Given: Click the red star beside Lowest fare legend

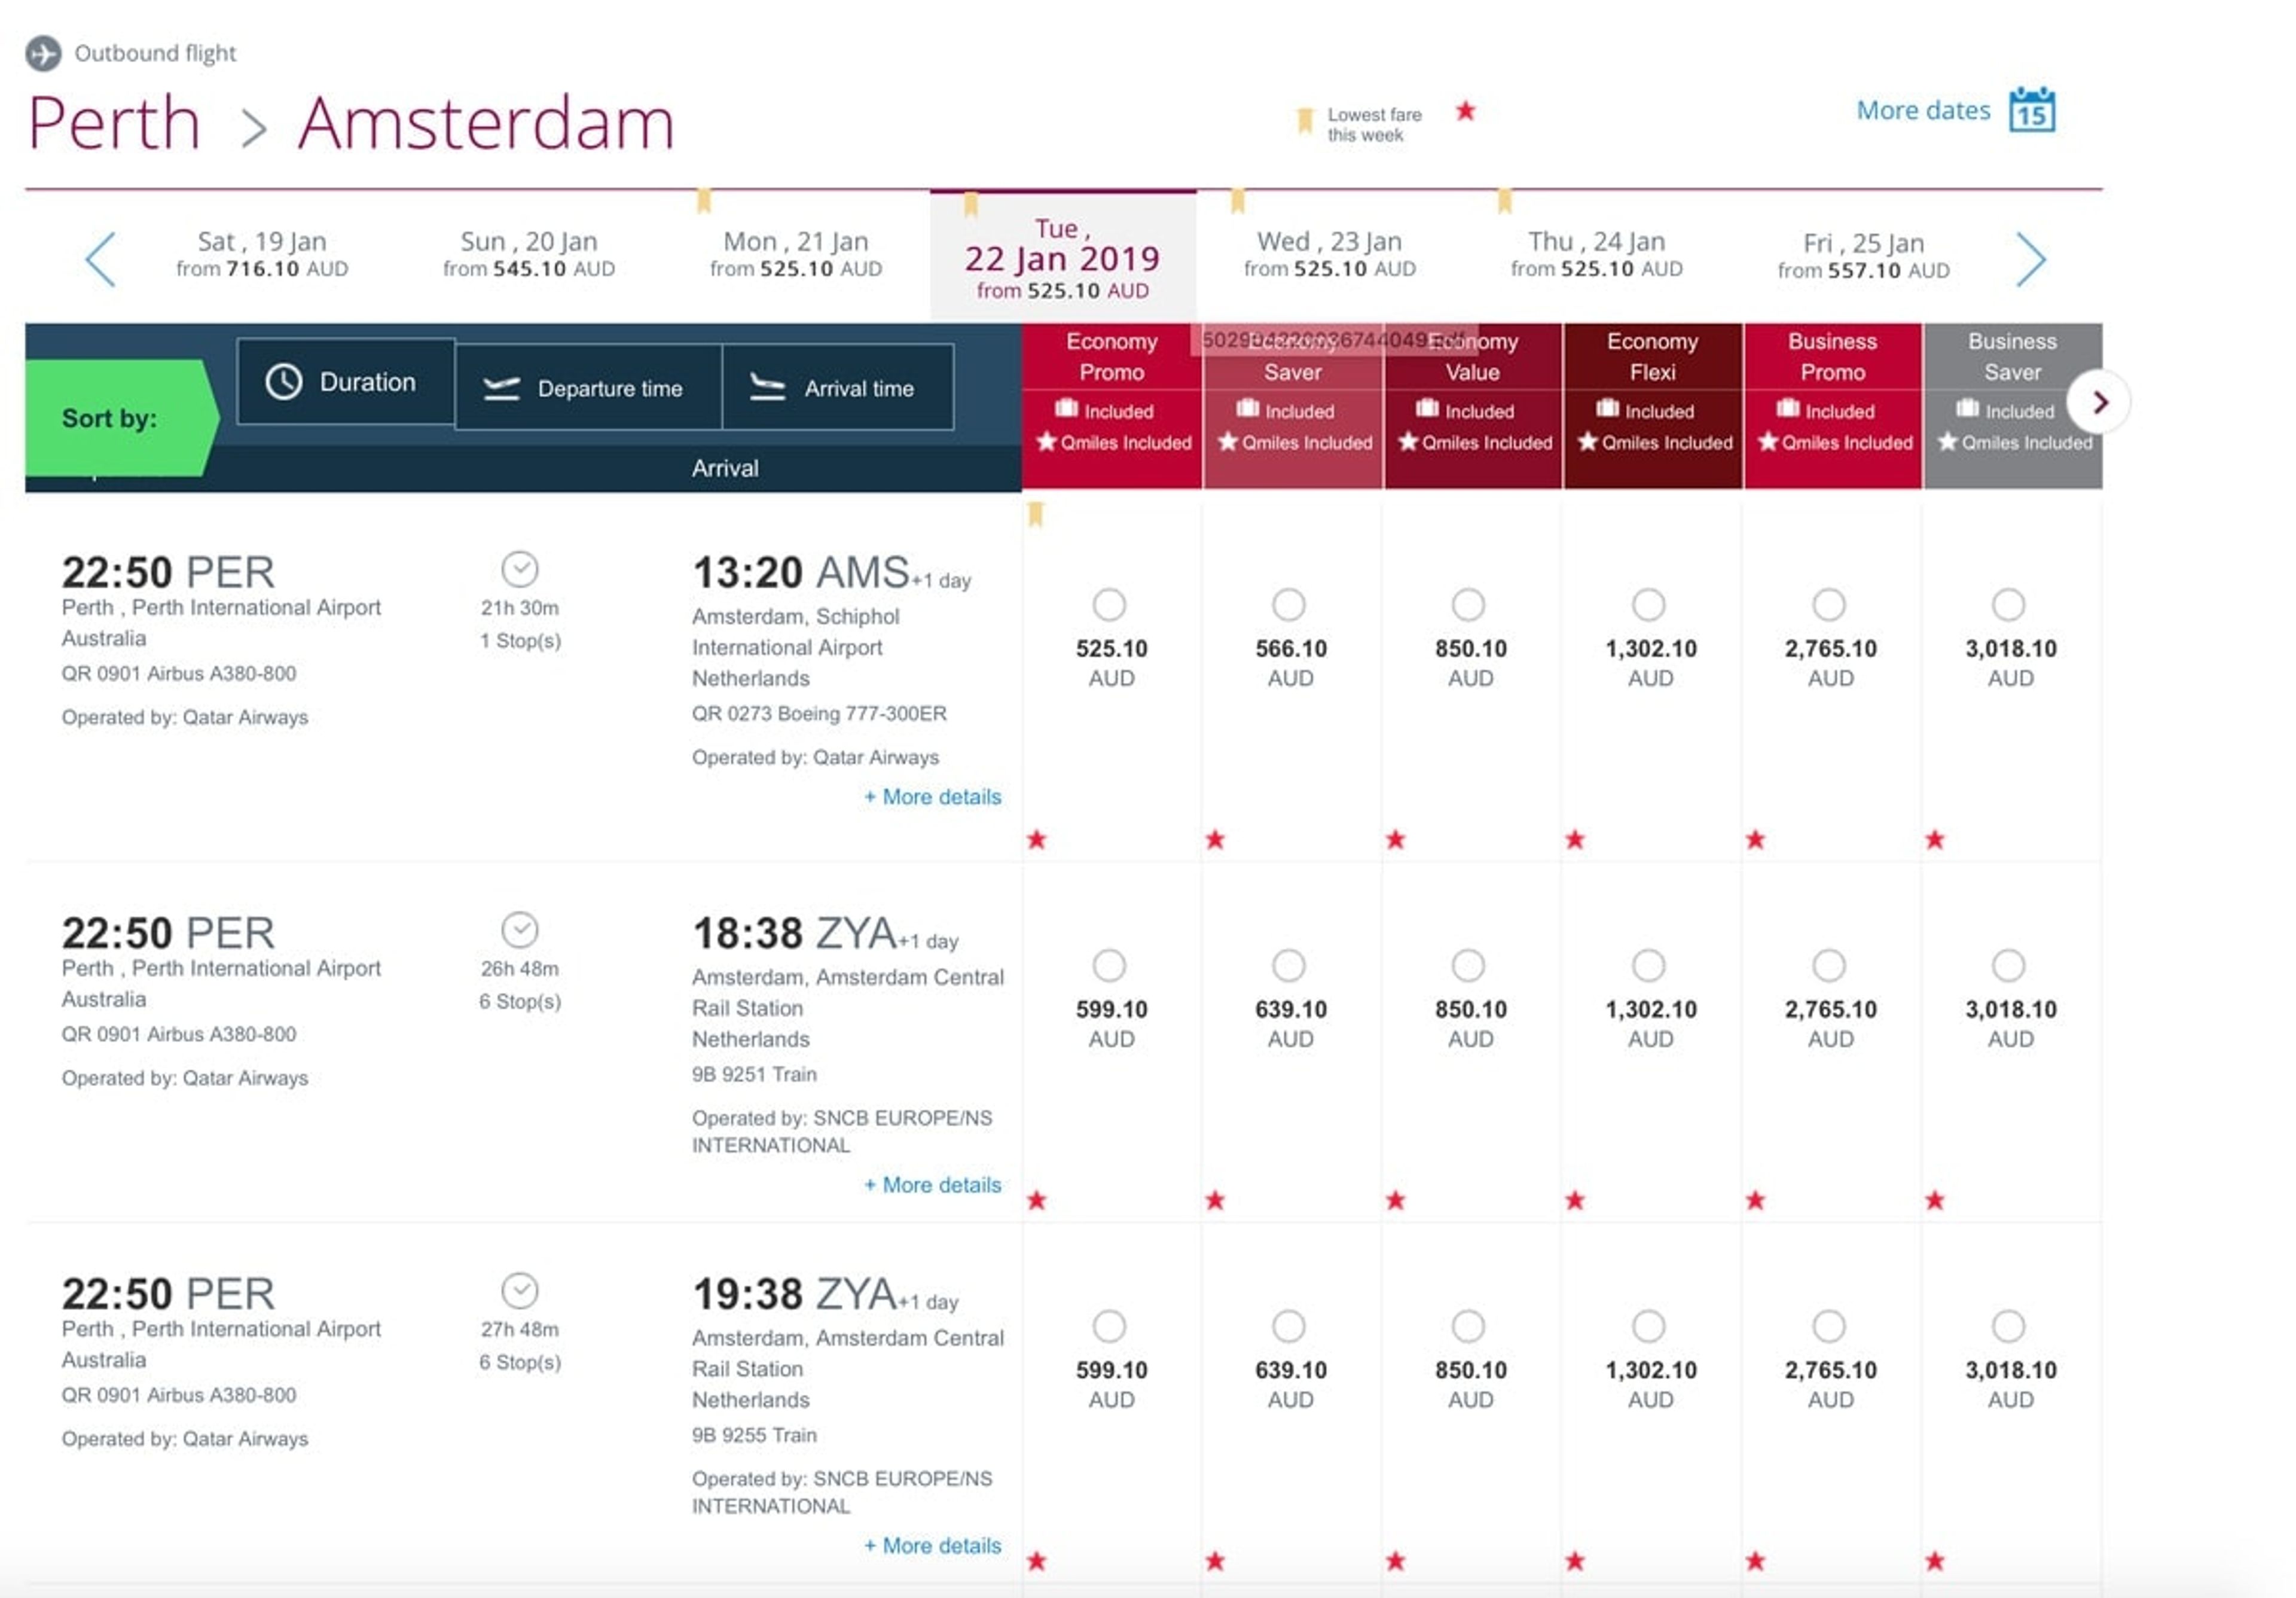Looking at the screenshot, I should [x=1465, y=111].
